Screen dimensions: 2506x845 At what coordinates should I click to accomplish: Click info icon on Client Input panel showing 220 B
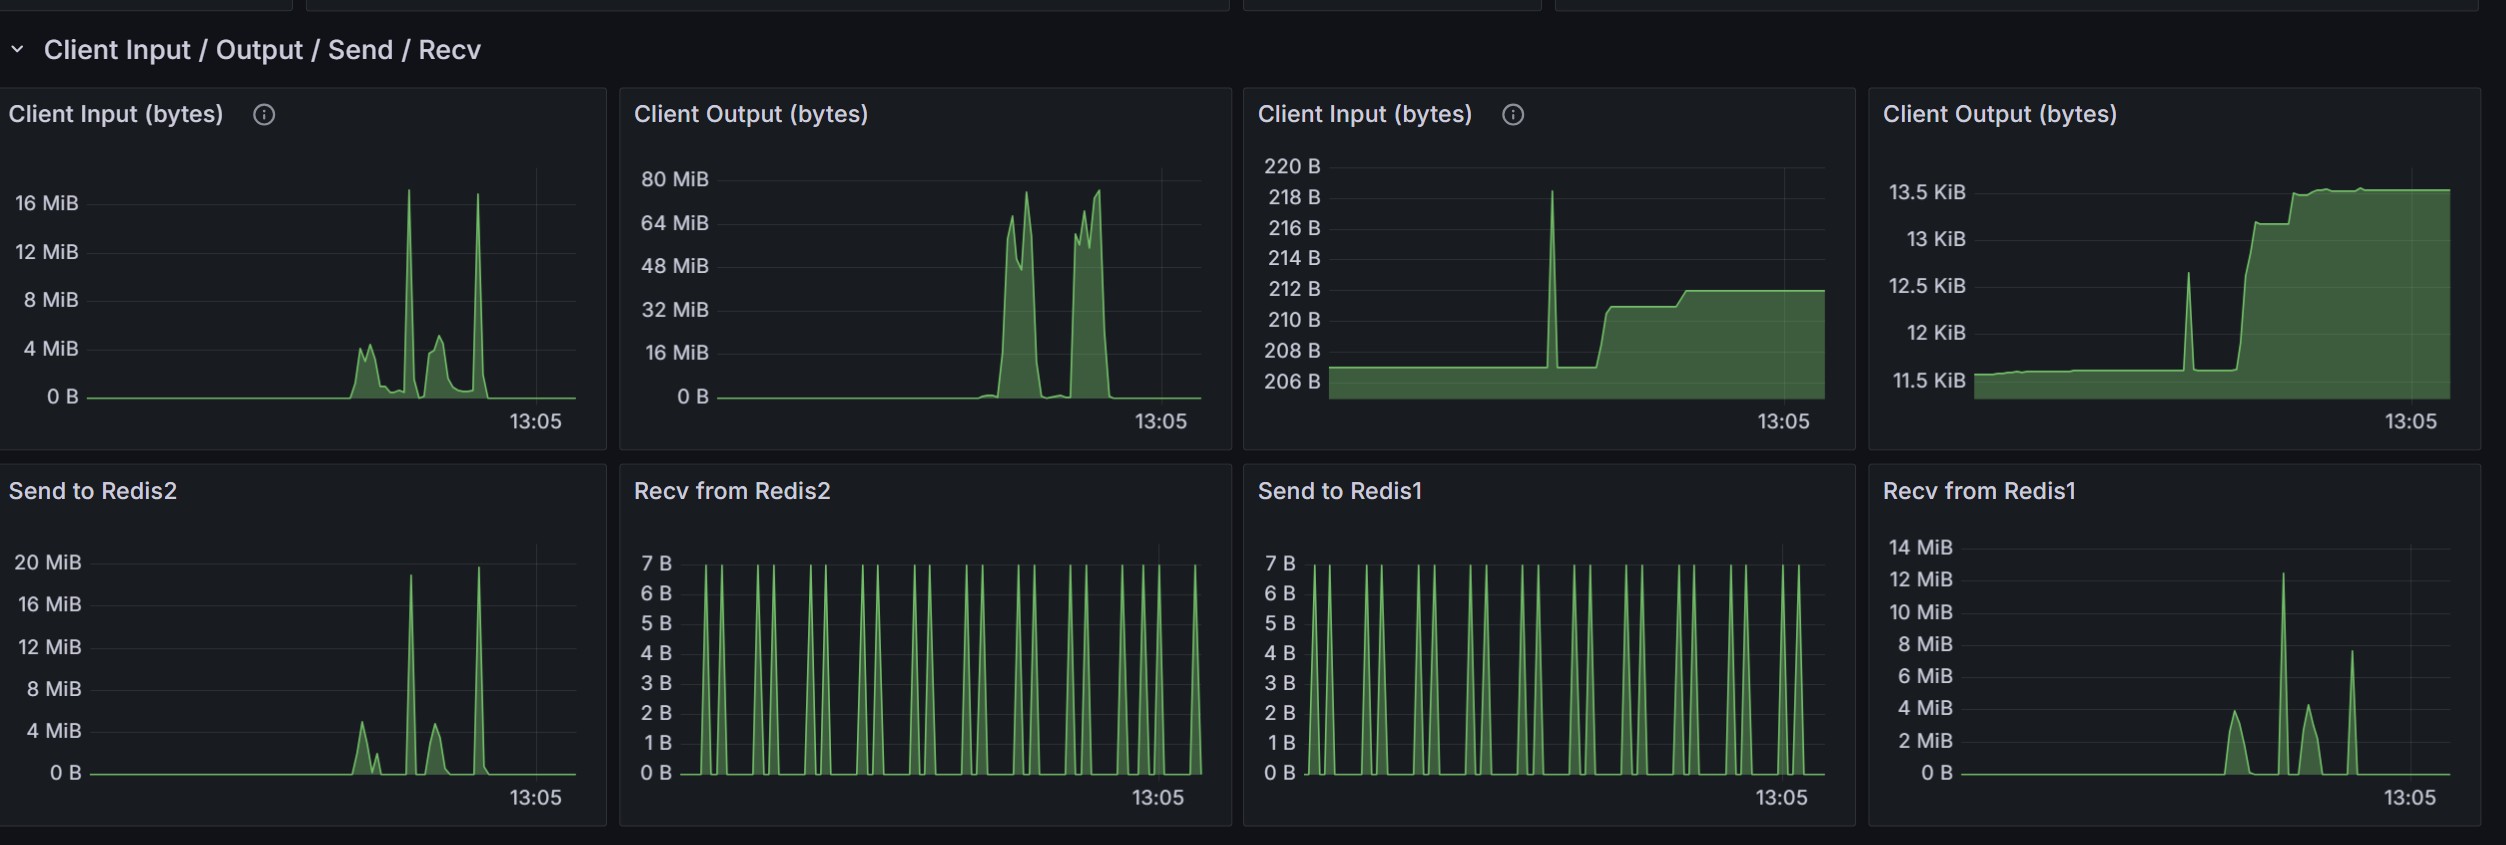click(1513, 115)
